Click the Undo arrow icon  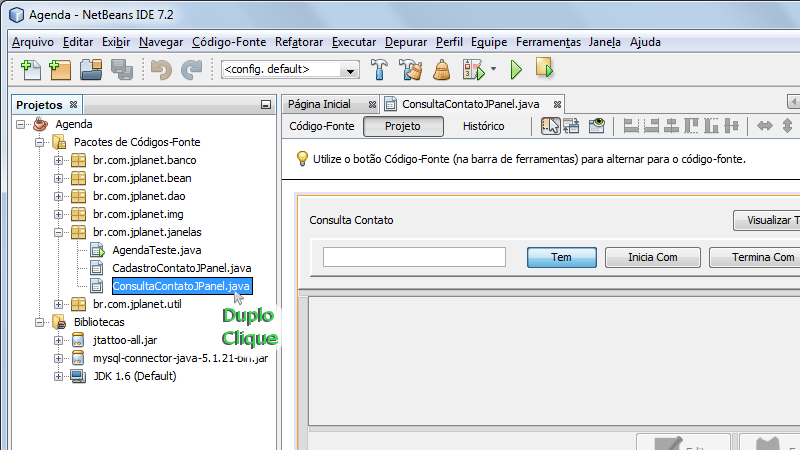click(161, 70)
